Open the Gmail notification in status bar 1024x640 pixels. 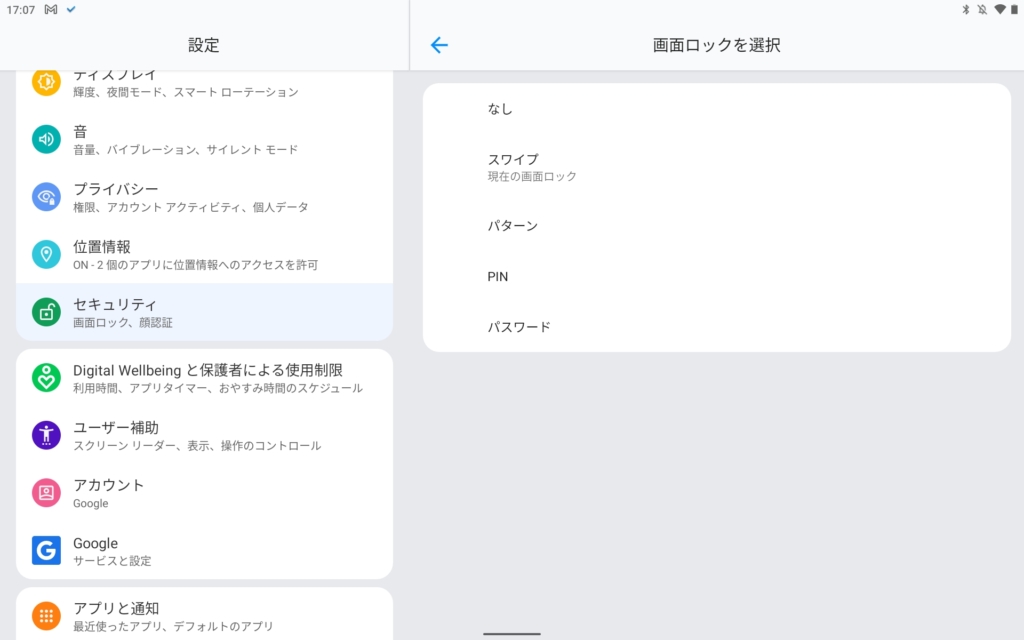(x=51, y=9)
